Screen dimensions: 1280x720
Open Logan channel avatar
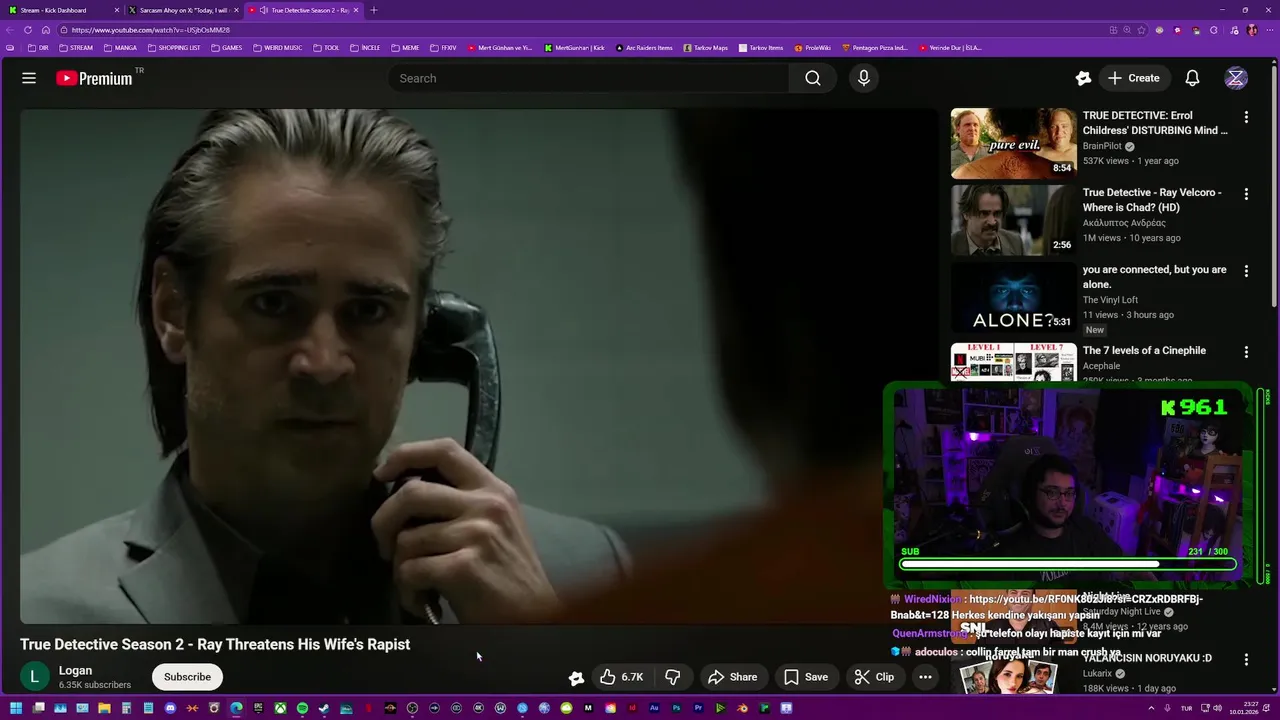pos(35,677)
